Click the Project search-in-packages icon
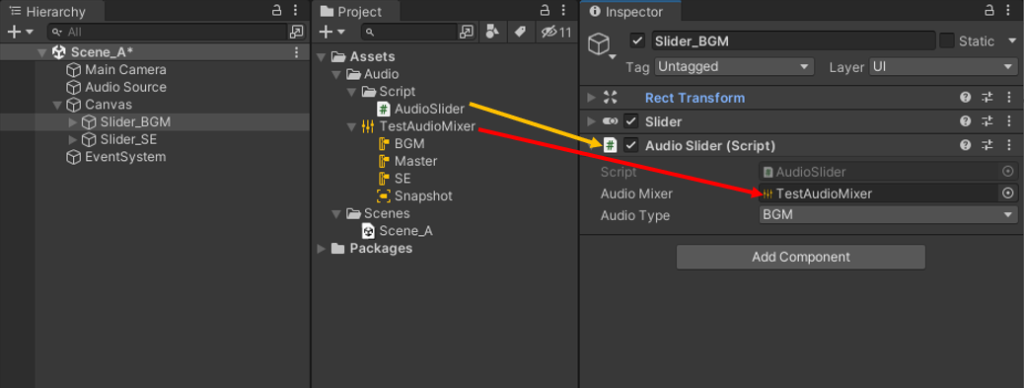 466,31
